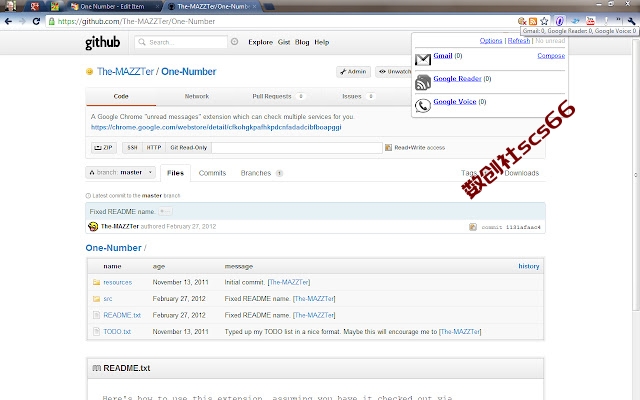
Task: Select the HTTP clone option
Action: [154, 147]
